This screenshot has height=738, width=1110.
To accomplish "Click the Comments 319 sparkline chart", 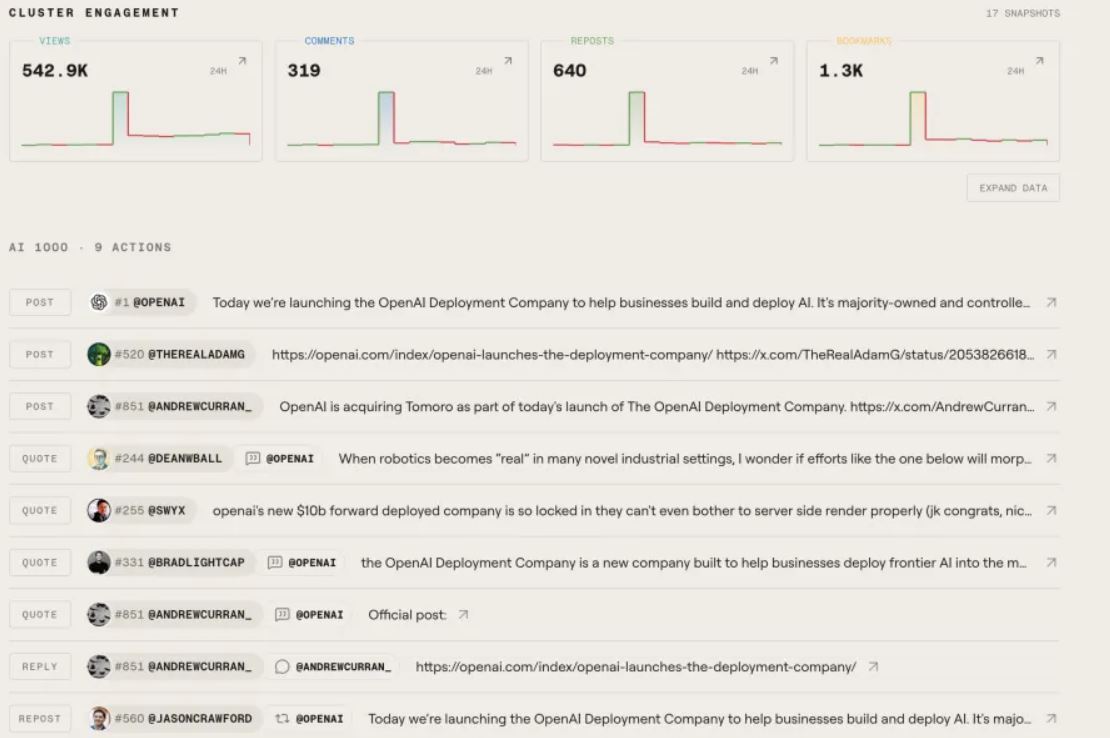I will (401, 119).
